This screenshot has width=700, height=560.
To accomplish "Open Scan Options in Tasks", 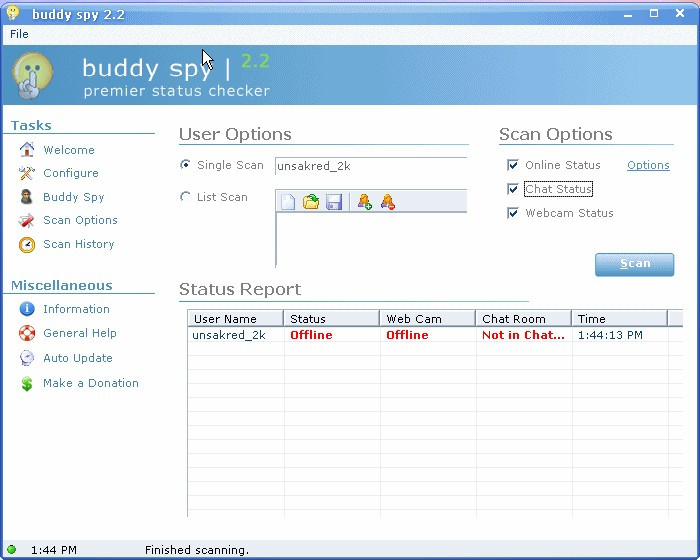I will tap(80, 220).
